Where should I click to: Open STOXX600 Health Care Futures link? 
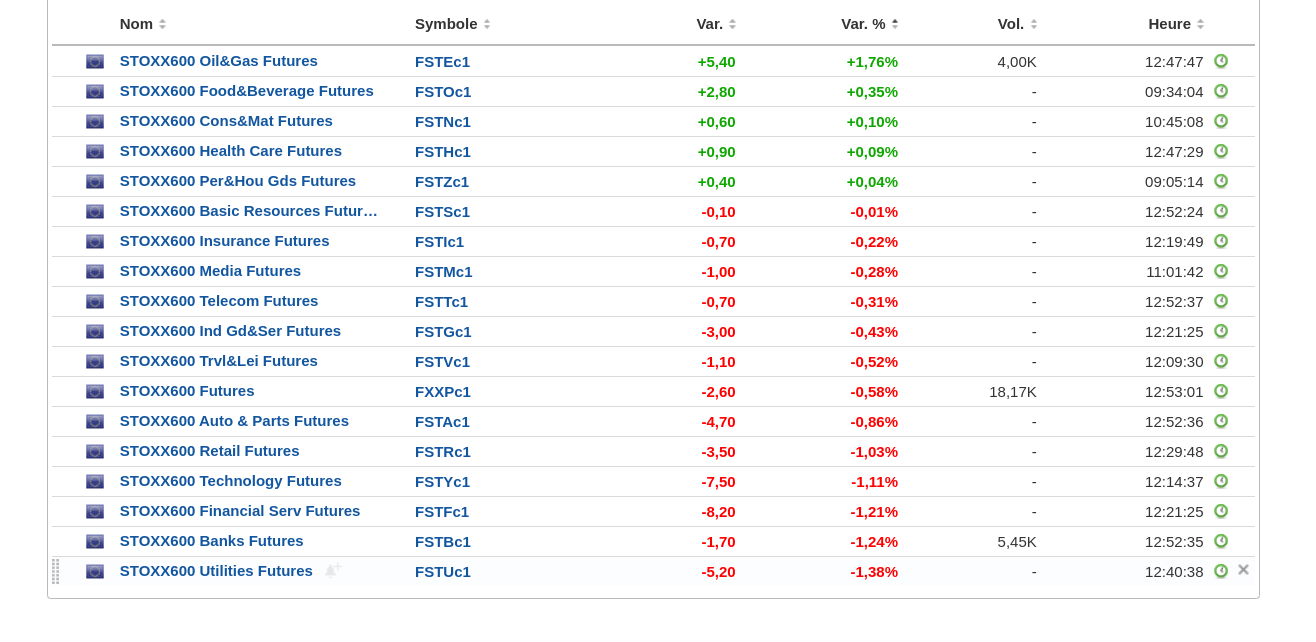[230, 151]
